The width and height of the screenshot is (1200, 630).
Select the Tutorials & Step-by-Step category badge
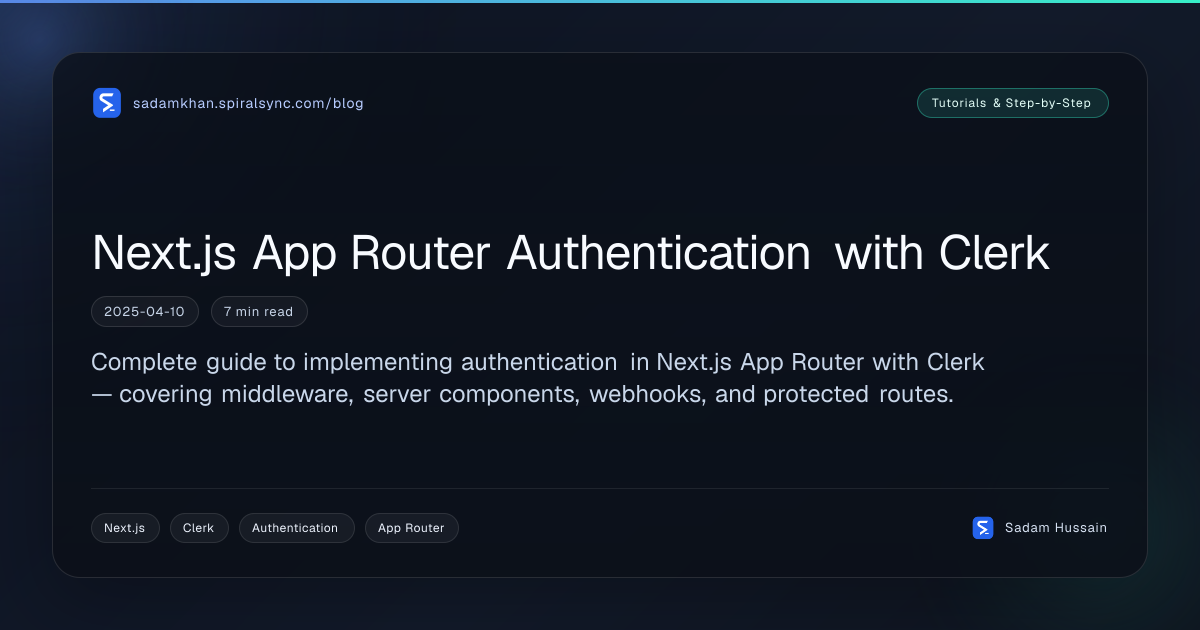click(x=1012, y=103)
